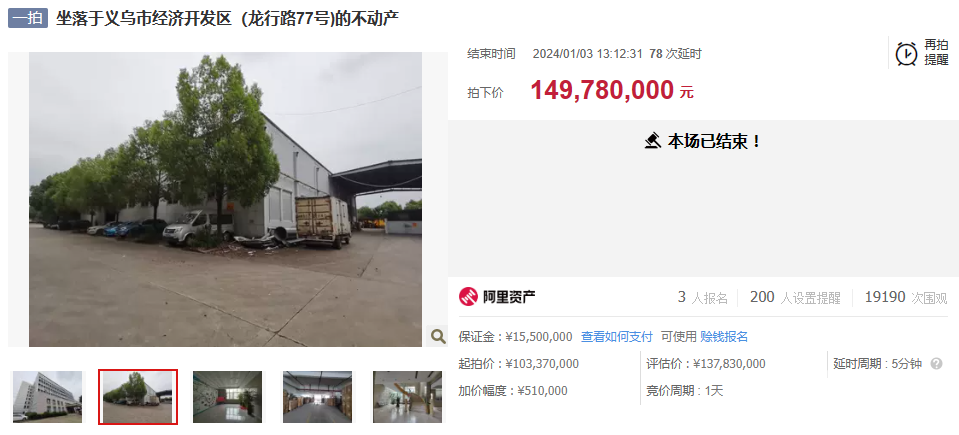Screen dimensions: 959x435
Task: Select the fourth thumbnail of warehouse storage
Action: [317, 397]
